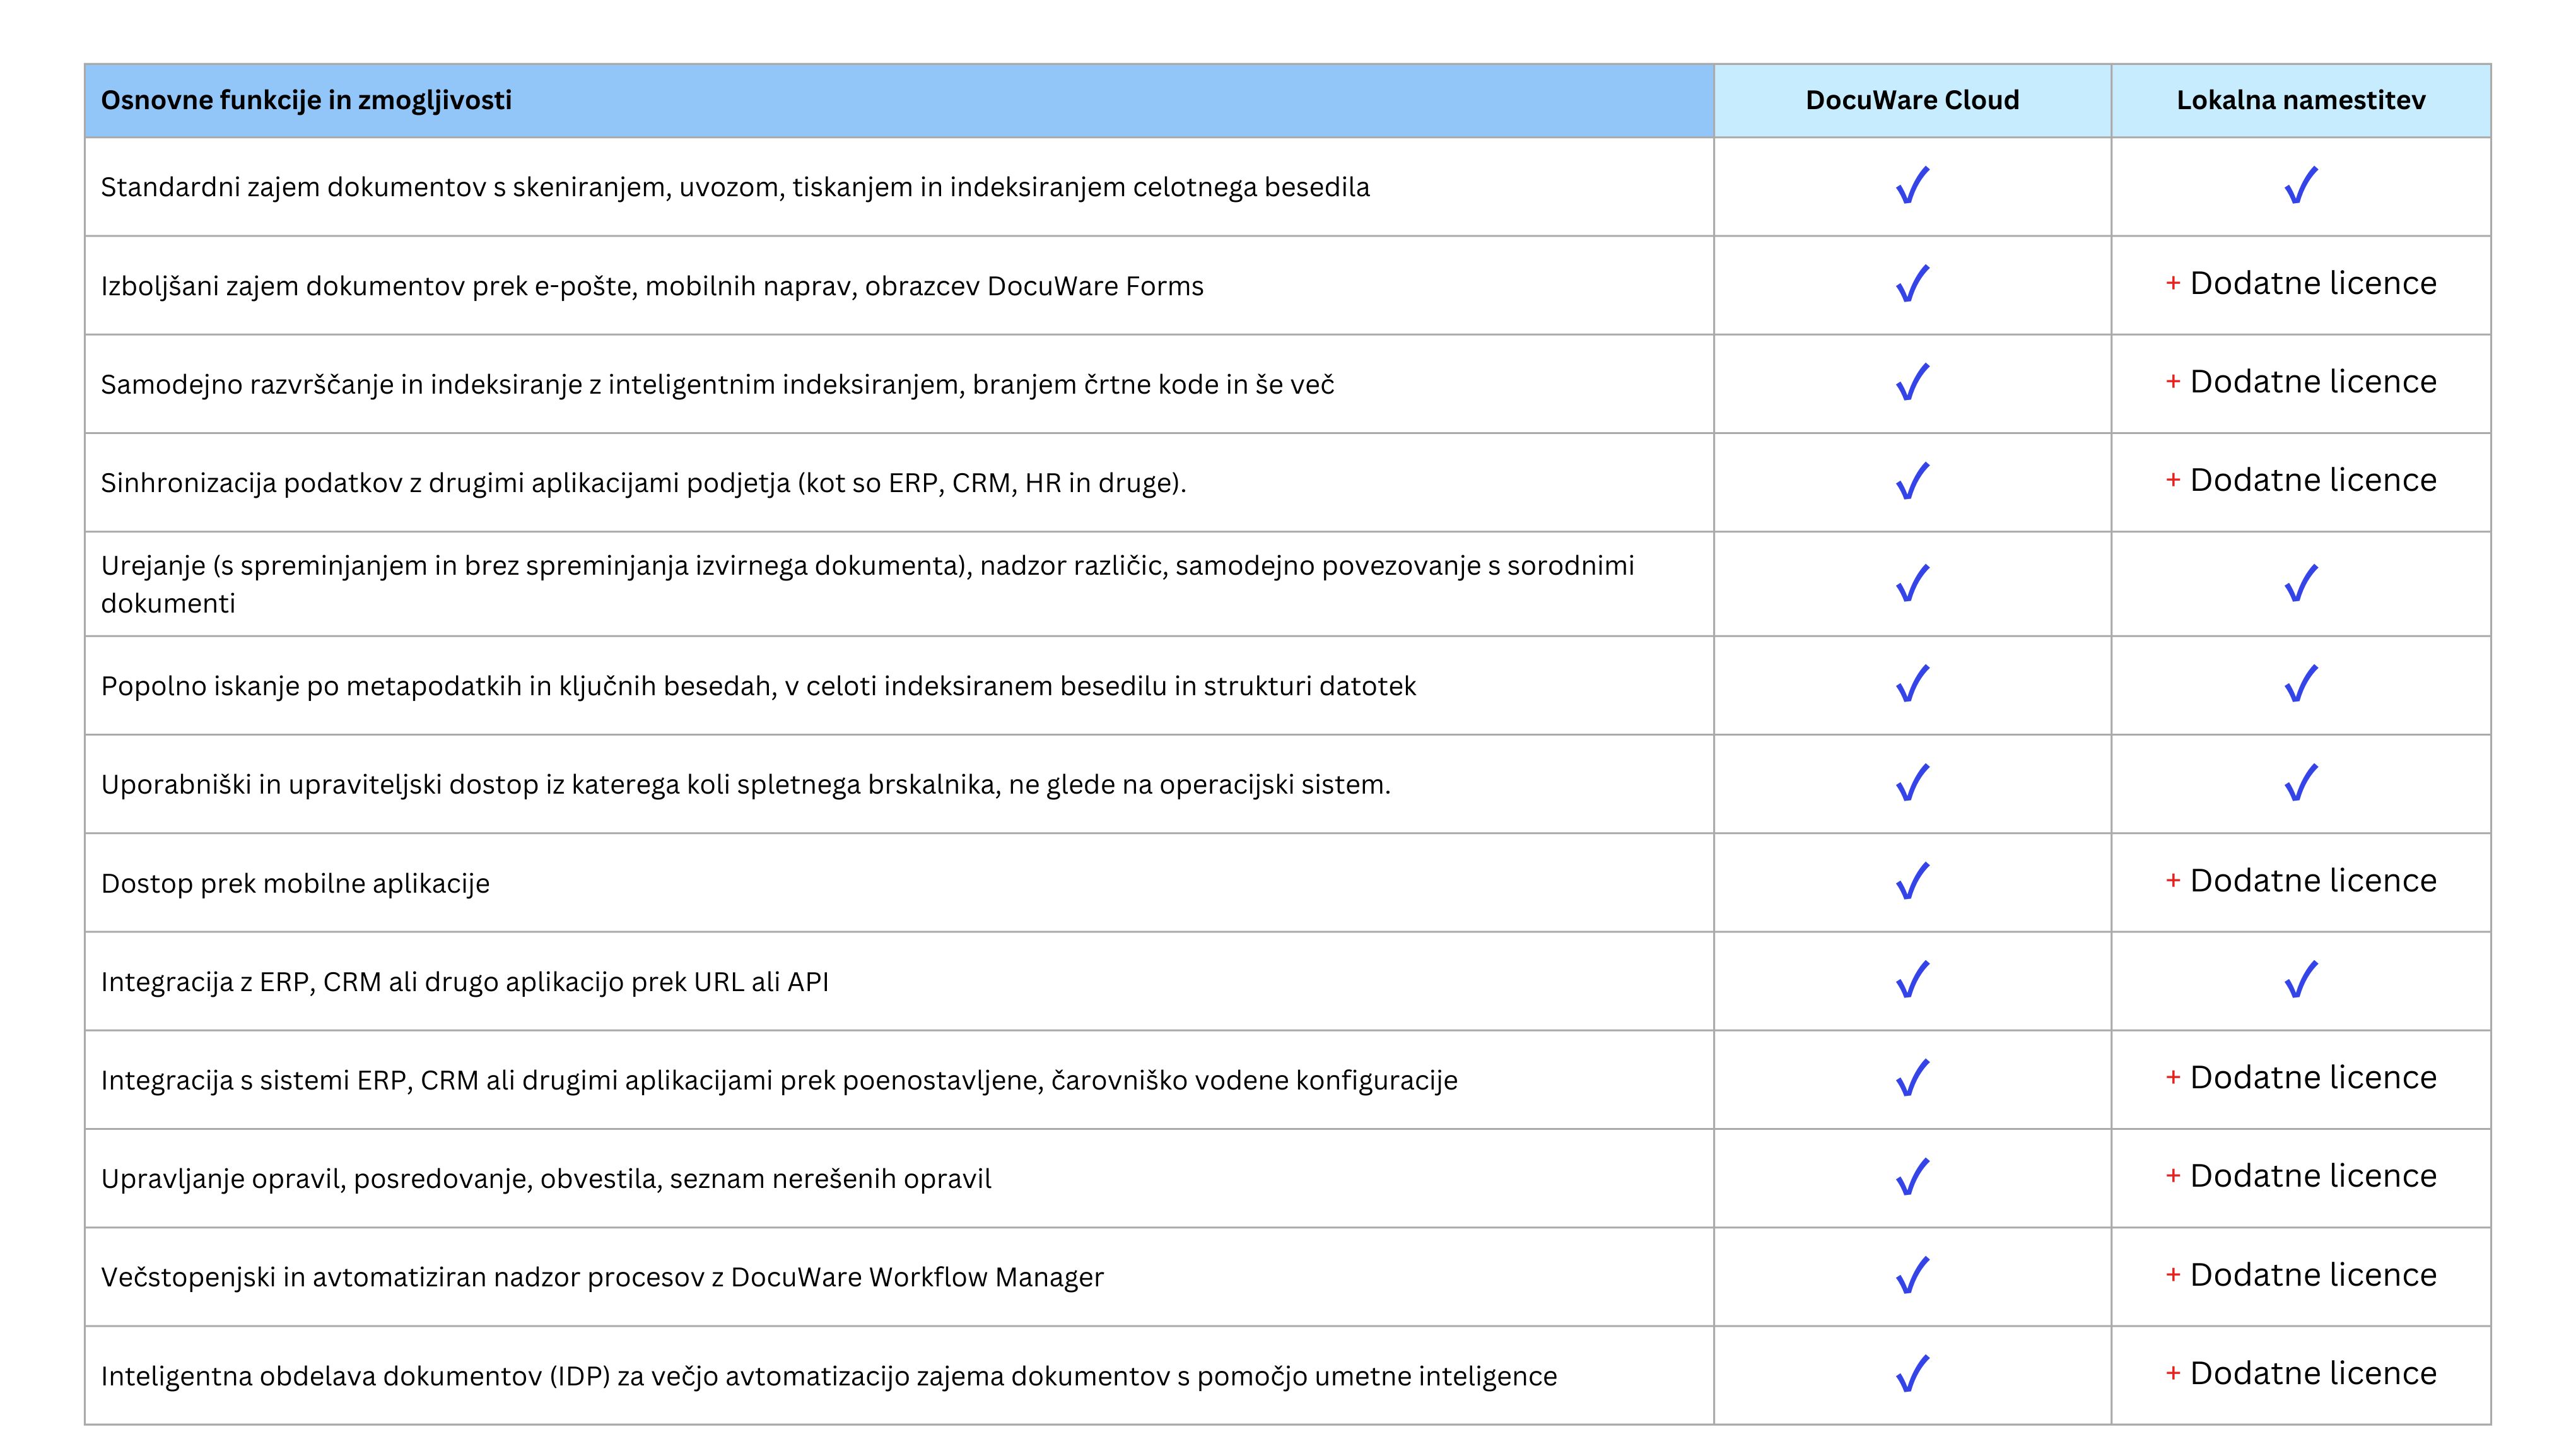This screenshot has height=1451, width=2576.
Task: Click the Cloud checkmark for Inteligentna obdelava dokumentov
Action: pos(1912,1374)
